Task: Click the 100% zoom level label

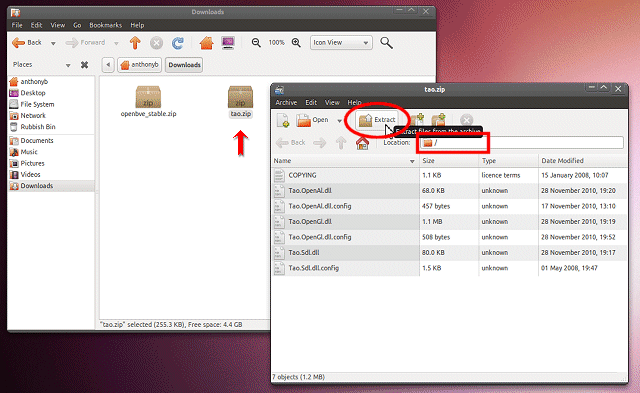Action: [276, 42]
